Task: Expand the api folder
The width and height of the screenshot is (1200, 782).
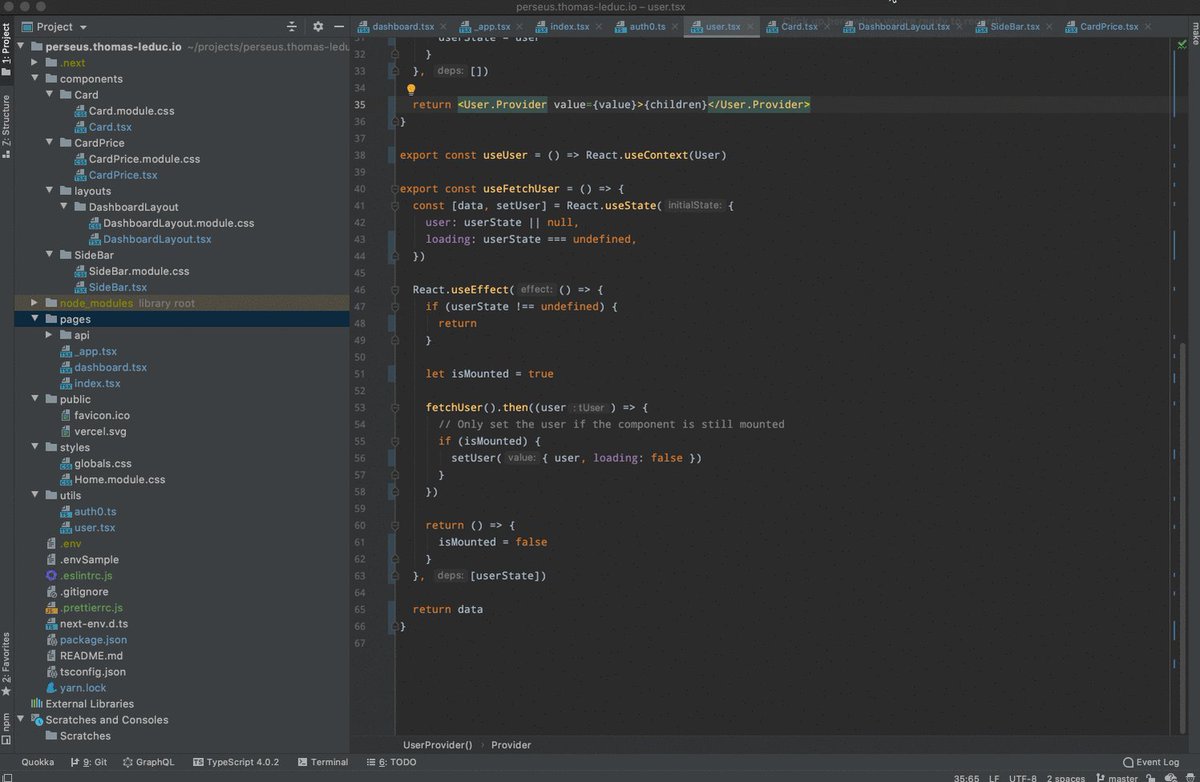Action: (x=51, y=335)
